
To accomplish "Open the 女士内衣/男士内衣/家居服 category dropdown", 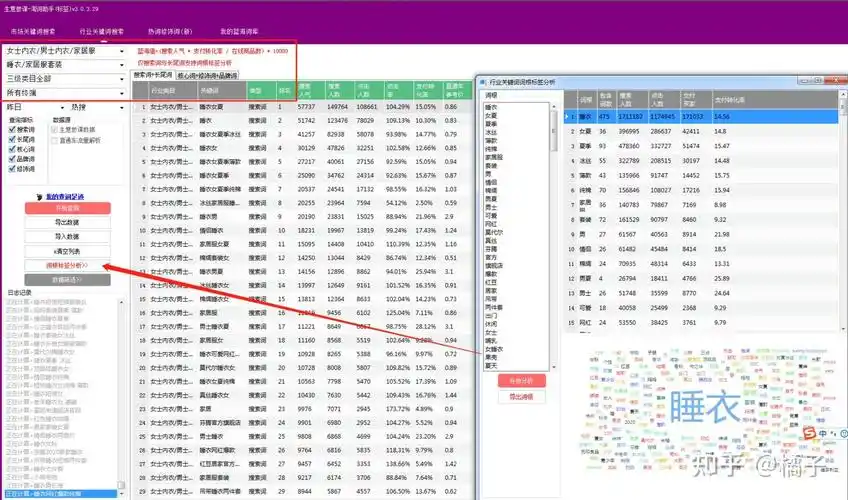I will 64,51.
